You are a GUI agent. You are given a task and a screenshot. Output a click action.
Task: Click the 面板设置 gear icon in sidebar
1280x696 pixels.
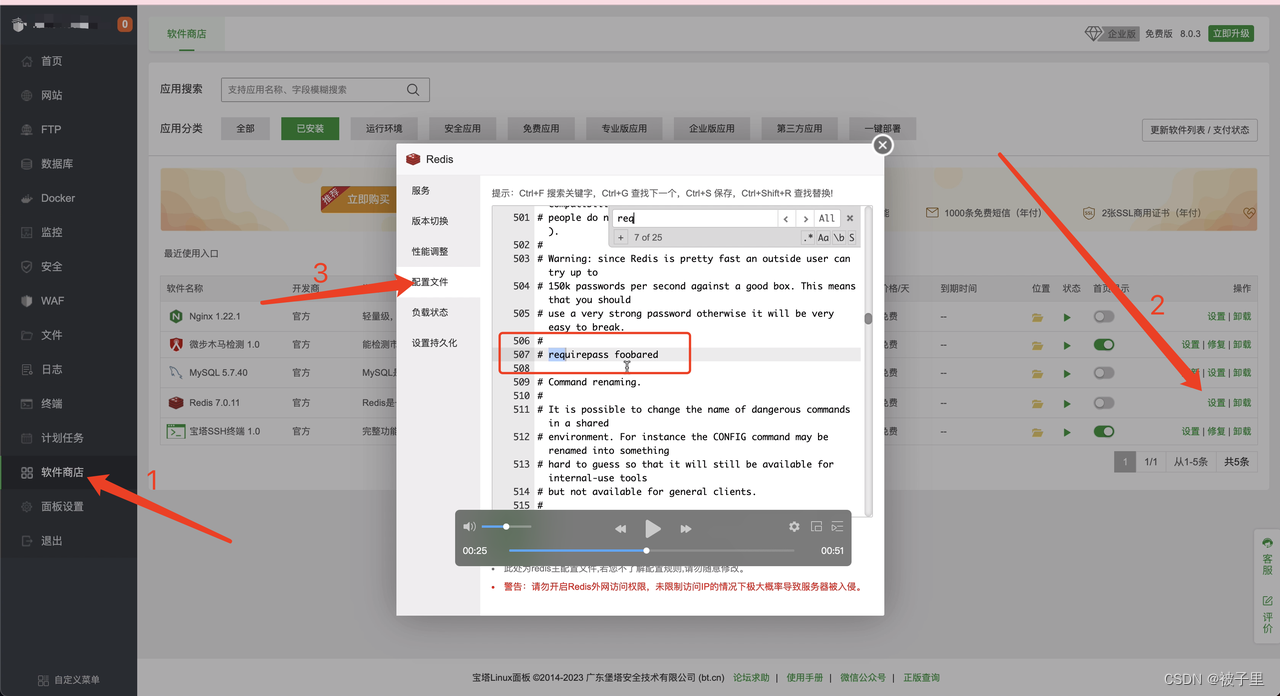(27, 506)
